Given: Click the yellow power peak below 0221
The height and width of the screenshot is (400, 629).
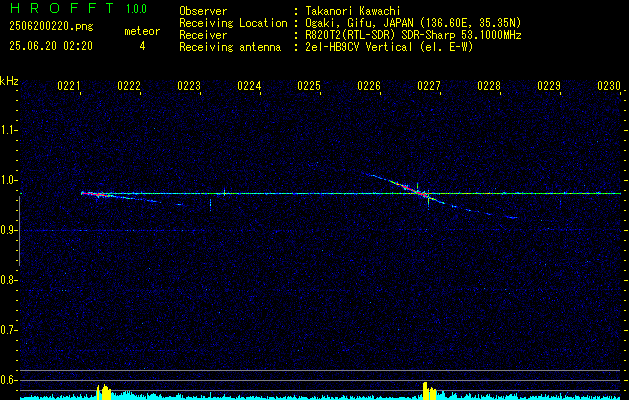Looking at the screenshot, I should 104,392.
